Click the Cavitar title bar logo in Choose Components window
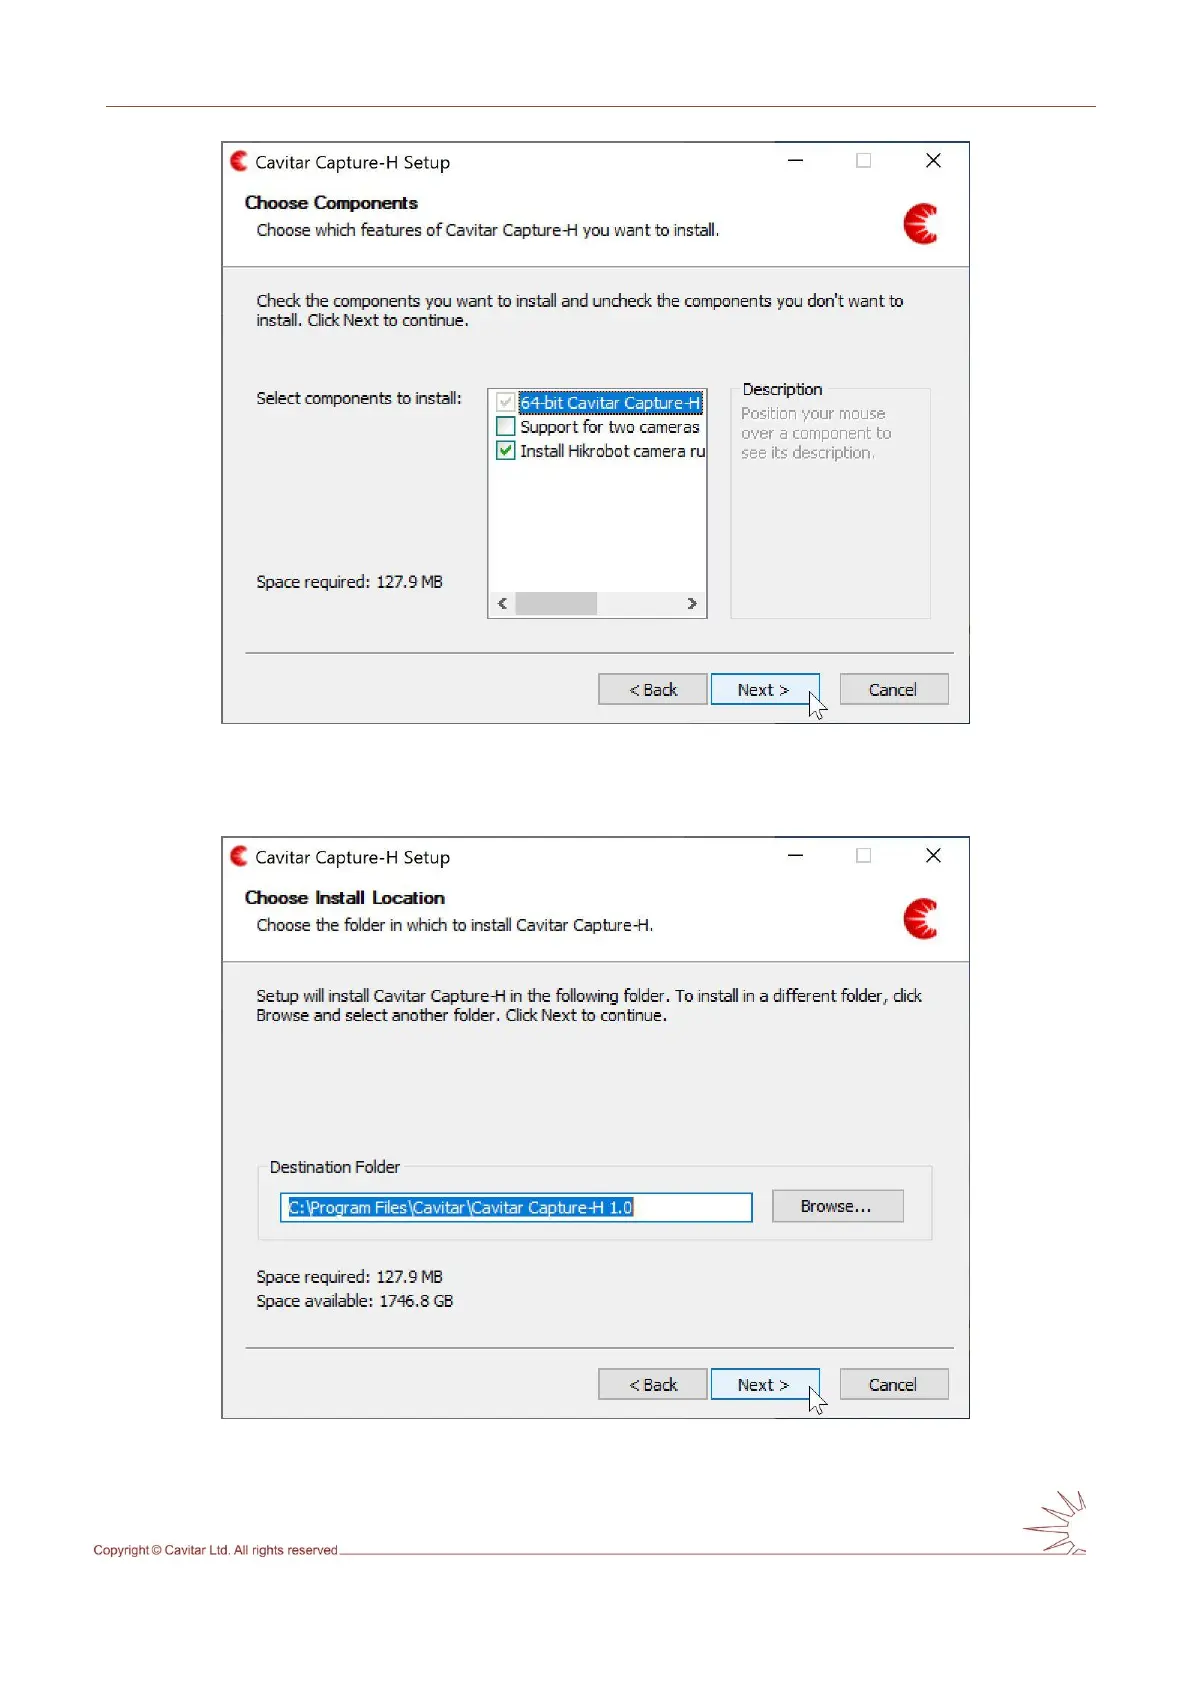 point(239,161)
